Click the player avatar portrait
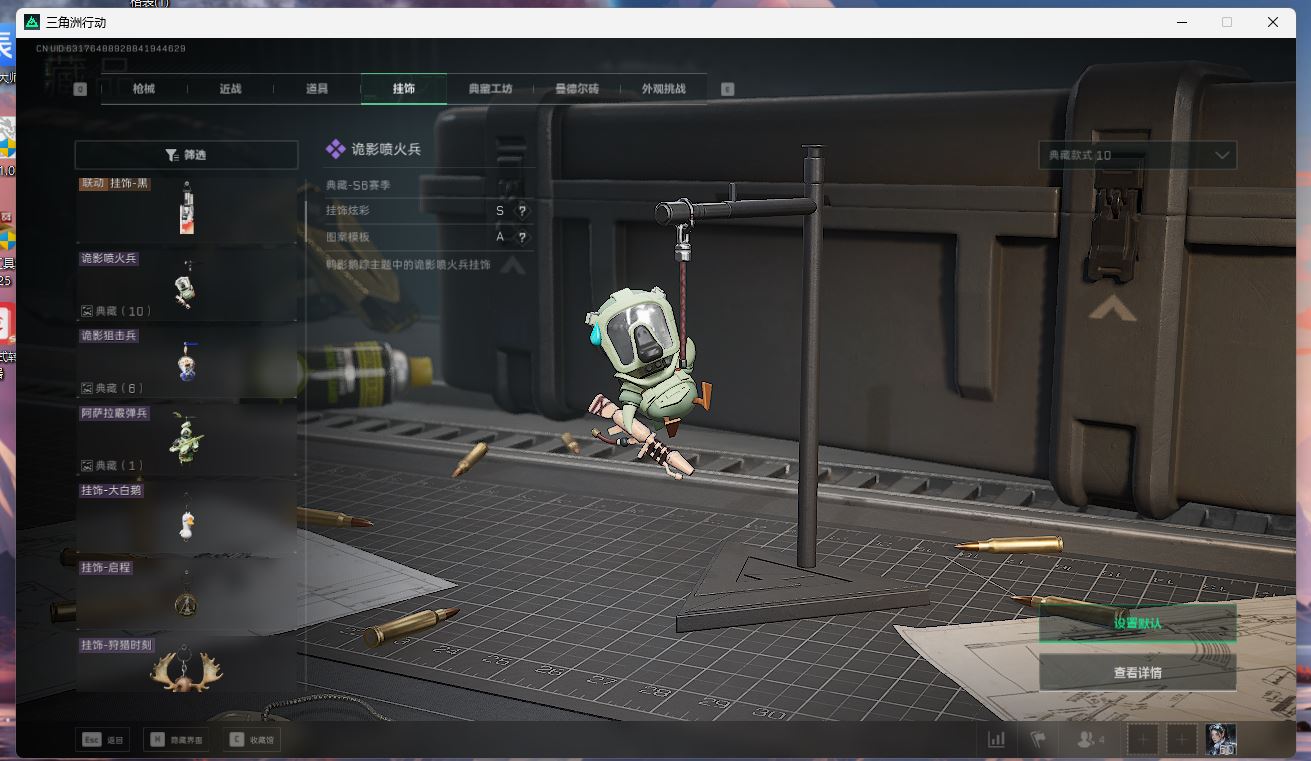The width and height of the screenshot is (1311, 761). pyautogui.click(x=1220, y=740)
